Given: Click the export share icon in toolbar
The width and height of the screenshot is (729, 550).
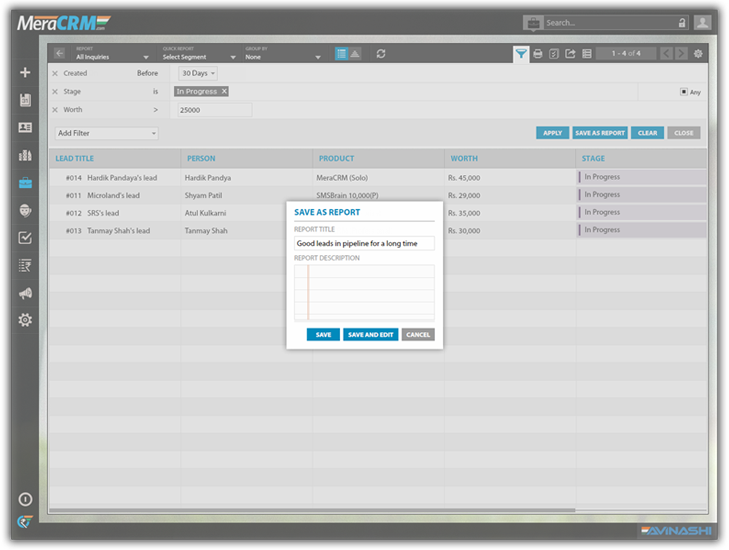Looking at the screenshot, I should (570, 54).
